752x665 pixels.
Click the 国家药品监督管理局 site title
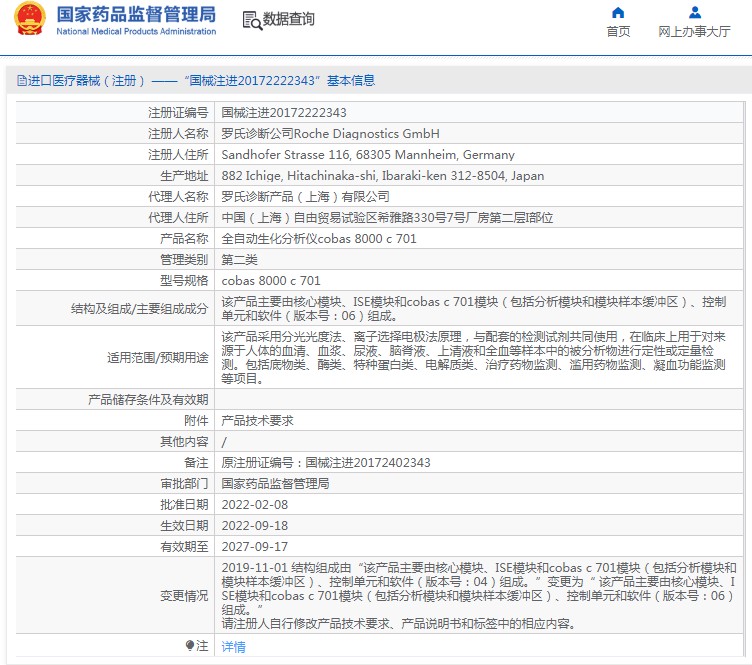(x=136, y=14)
